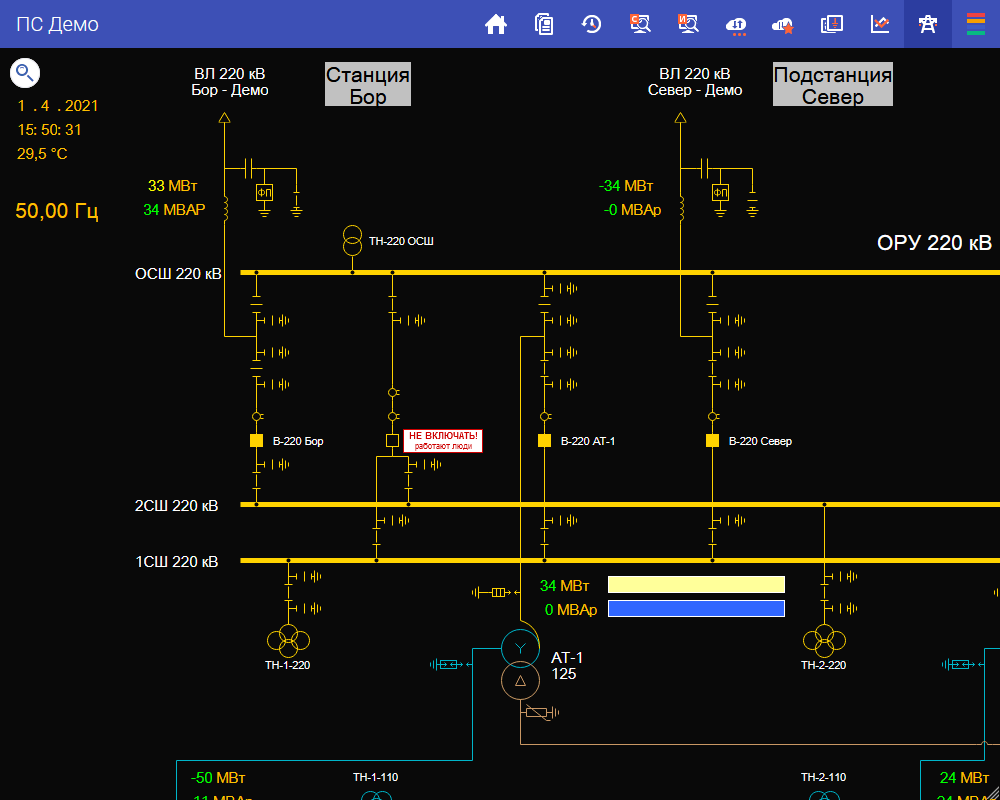Select the АТ-1 autotransformer symbol
This screenshot has height=800, width=1000.
(x=520, y=663)
